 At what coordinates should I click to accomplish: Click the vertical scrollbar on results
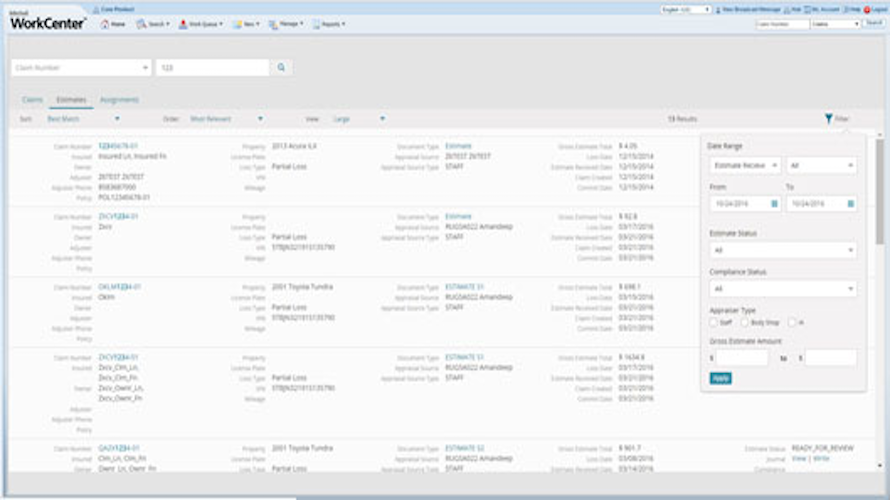880,190
